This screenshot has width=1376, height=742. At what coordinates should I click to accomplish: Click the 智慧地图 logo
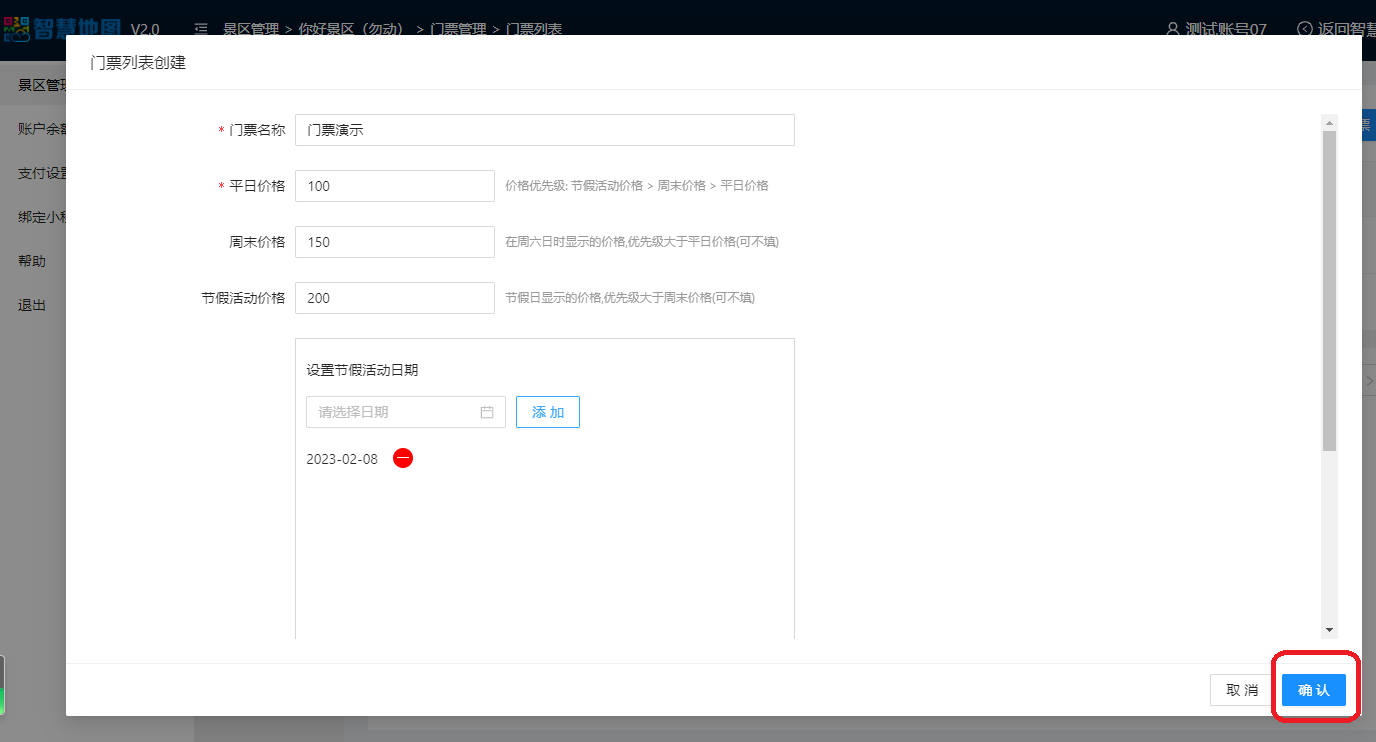click(x=60, y=27)
